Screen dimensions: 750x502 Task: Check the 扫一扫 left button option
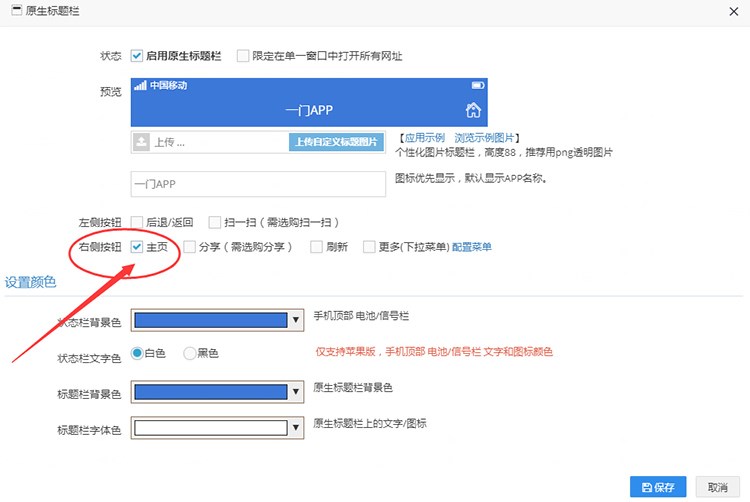tap(215, 222)
